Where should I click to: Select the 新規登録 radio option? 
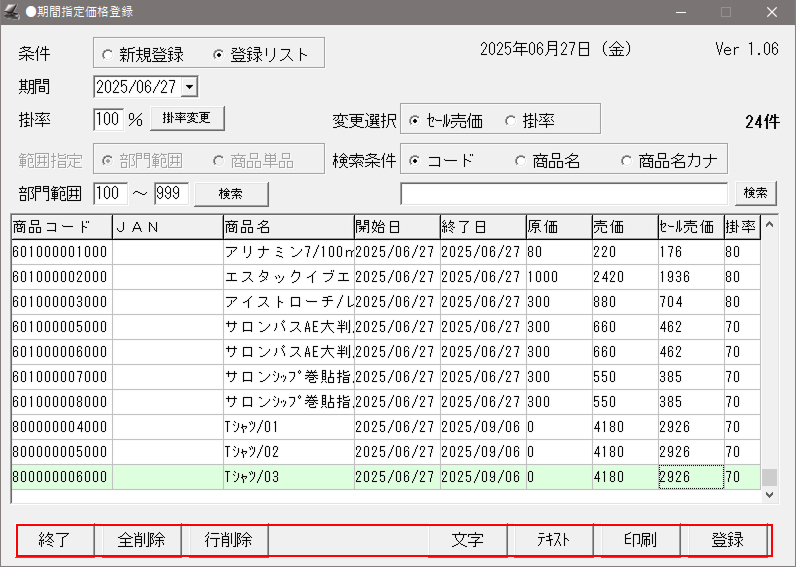coord(108,54)
